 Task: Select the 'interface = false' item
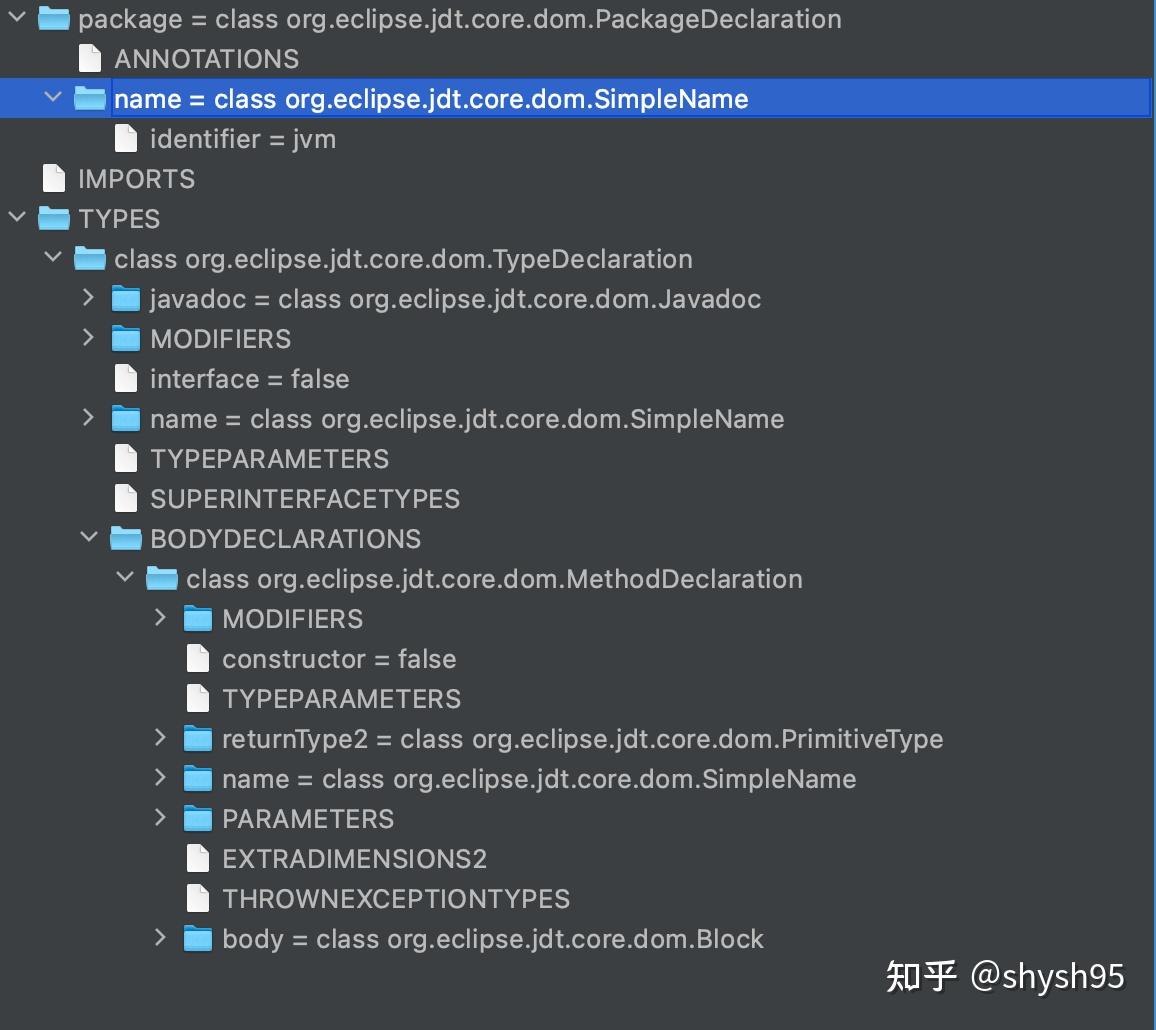[x=249, y=379]
